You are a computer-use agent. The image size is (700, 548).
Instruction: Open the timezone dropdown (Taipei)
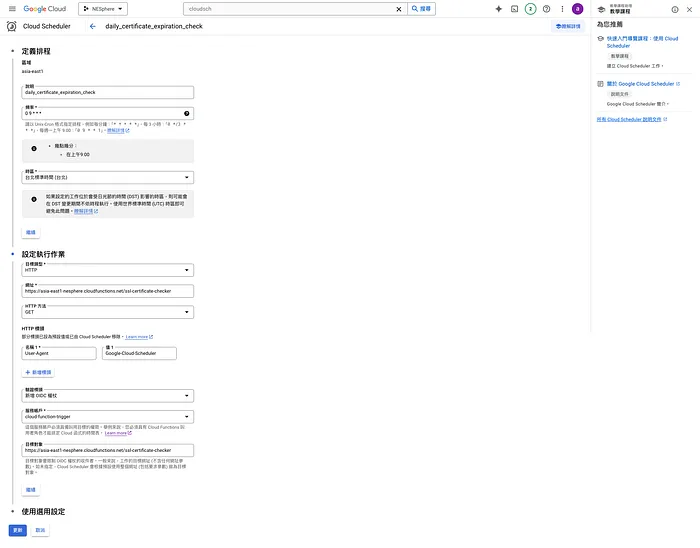[108, 177]
